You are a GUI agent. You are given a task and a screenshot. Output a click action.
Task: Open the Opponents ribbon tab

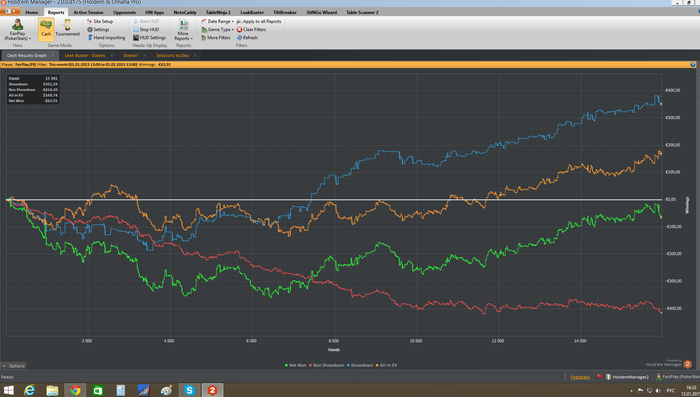pyautogui.click(x=124, y=12)
